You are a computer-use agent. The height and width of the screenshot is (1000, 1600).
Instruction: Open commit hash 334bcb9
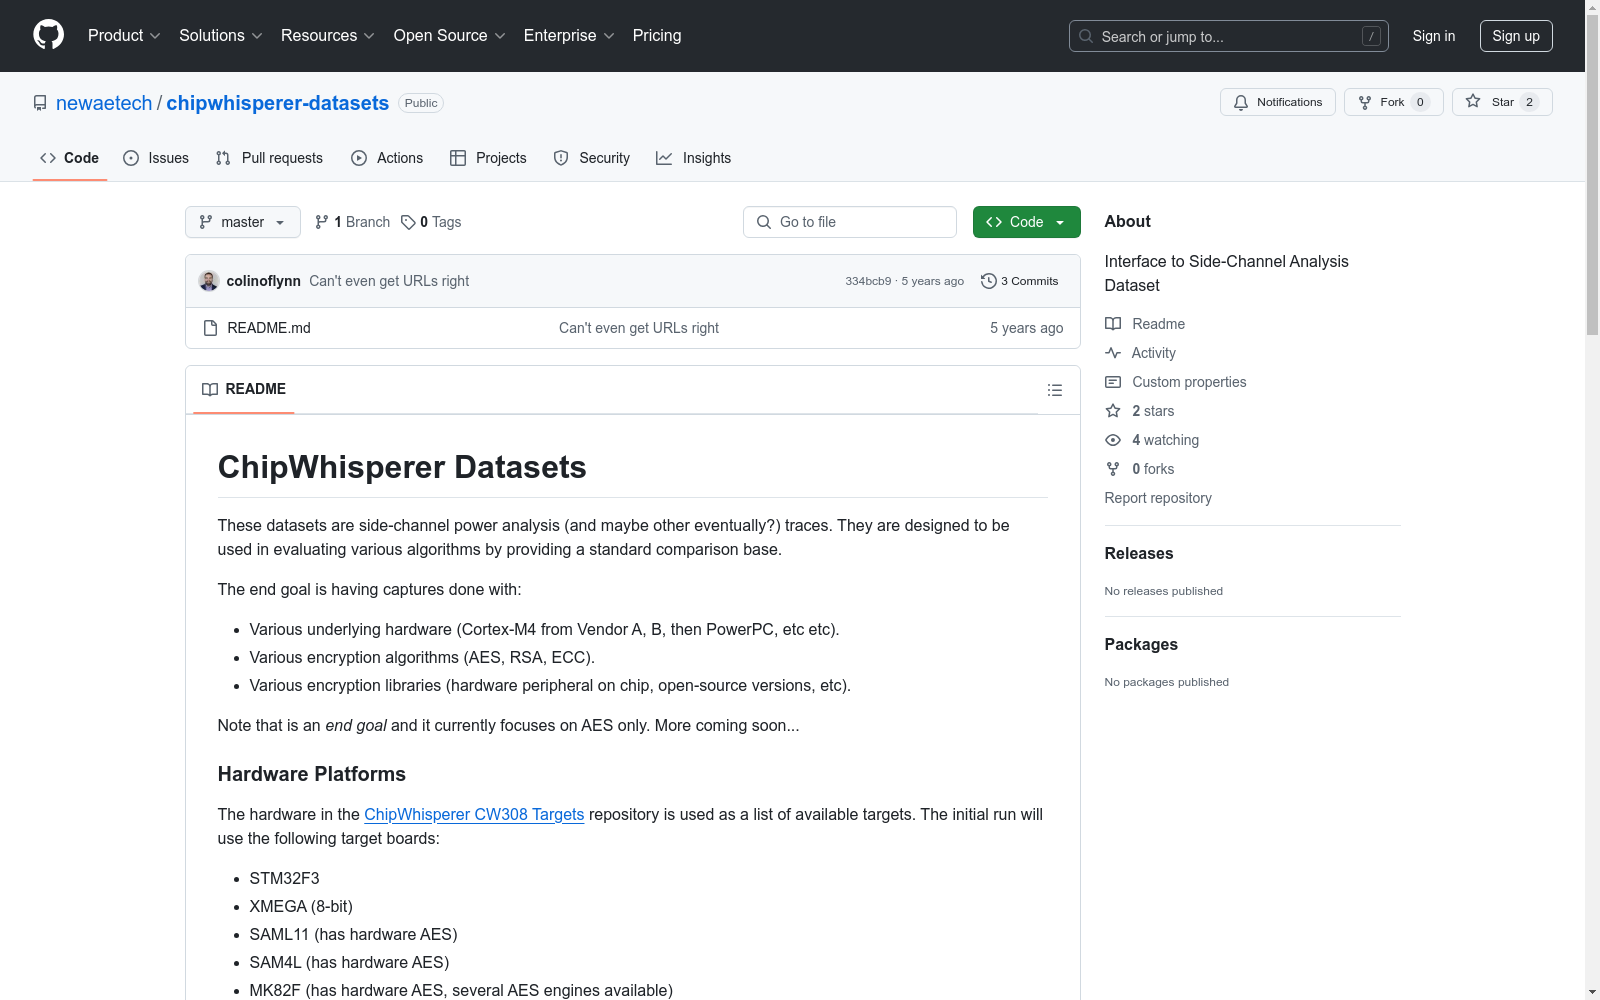pyautogui.click(x=868, y=281)
